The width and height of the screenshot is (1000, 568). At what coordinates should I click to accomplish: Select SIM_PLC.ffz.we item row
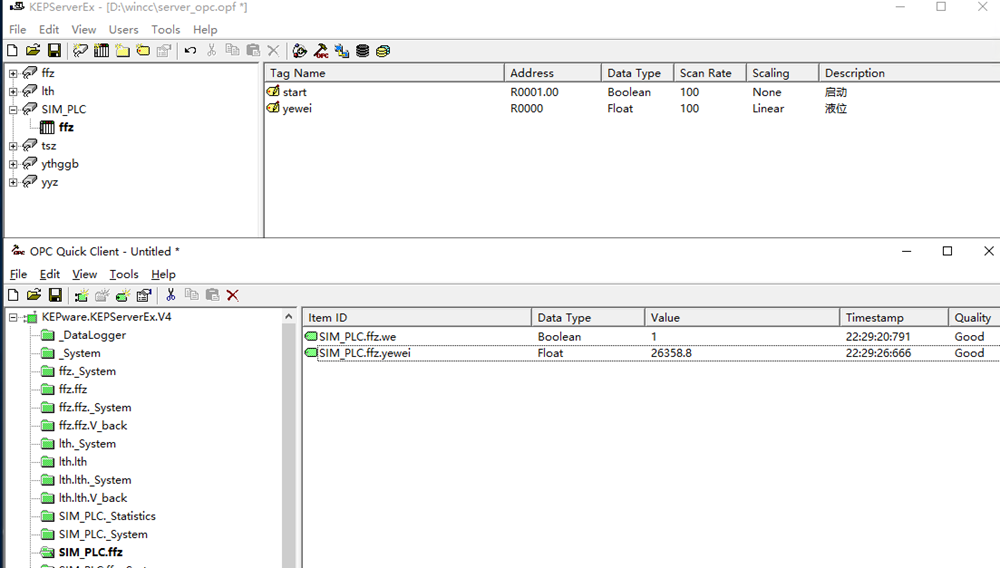(x=357, y=337)
